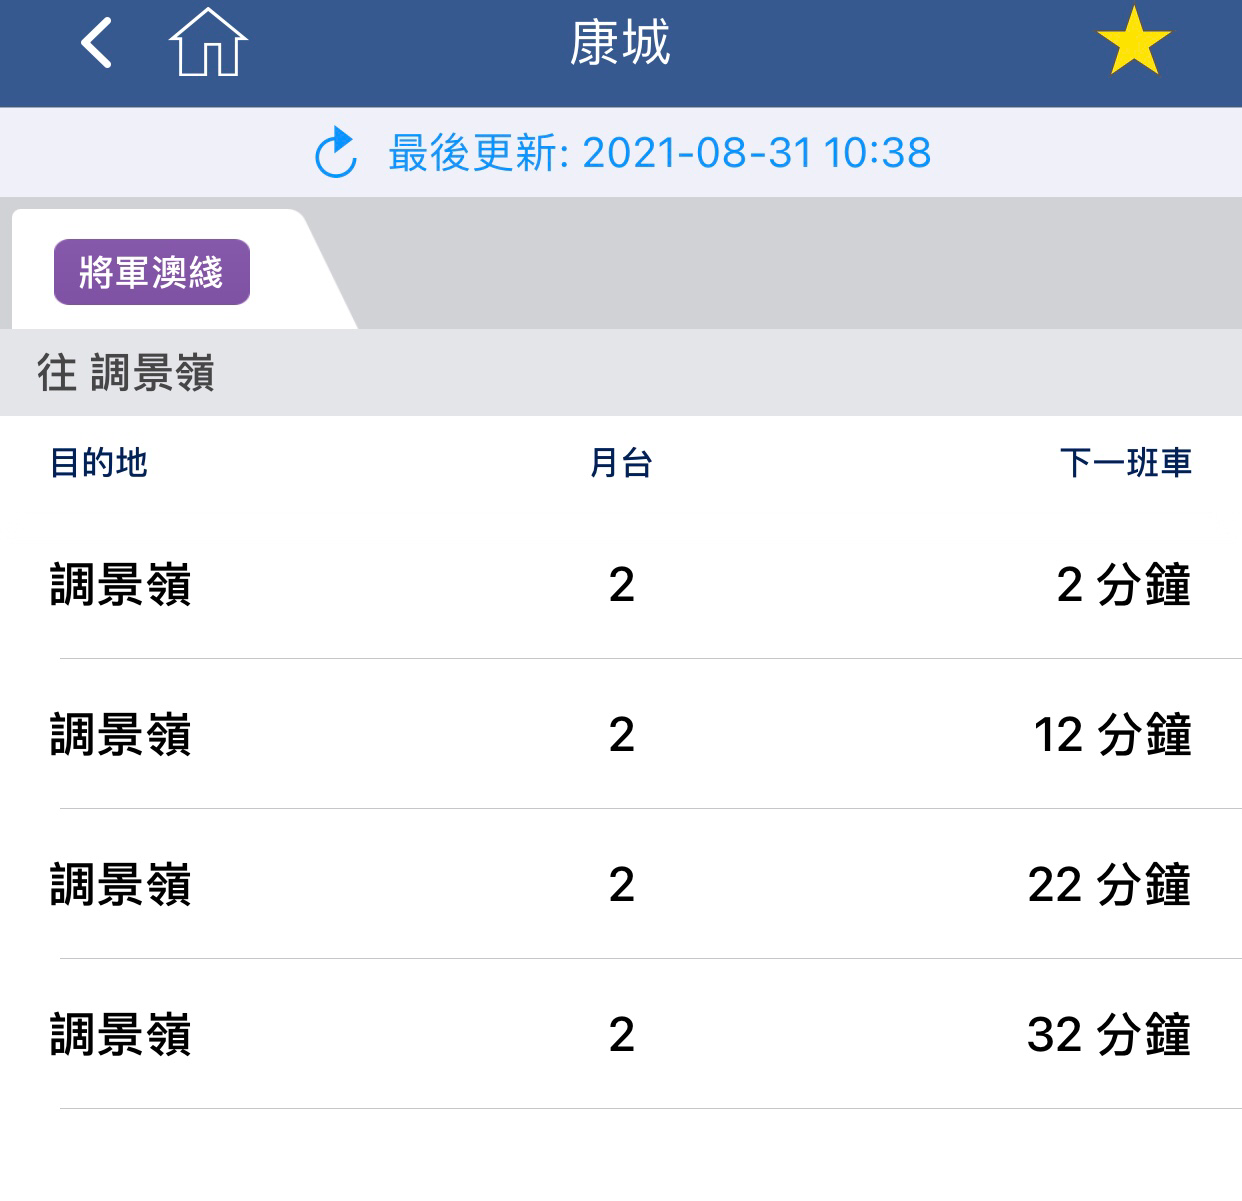
Task: Tap the 康城 station title
Action: pyautogui.click(x=620, y=44)
